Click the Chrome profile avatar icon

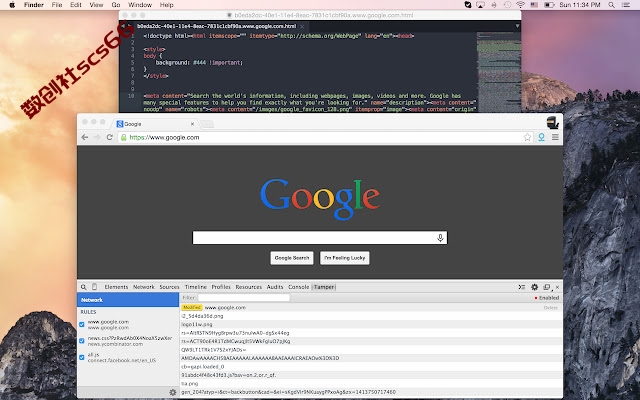pyautogui.click(x=553, y=122)
